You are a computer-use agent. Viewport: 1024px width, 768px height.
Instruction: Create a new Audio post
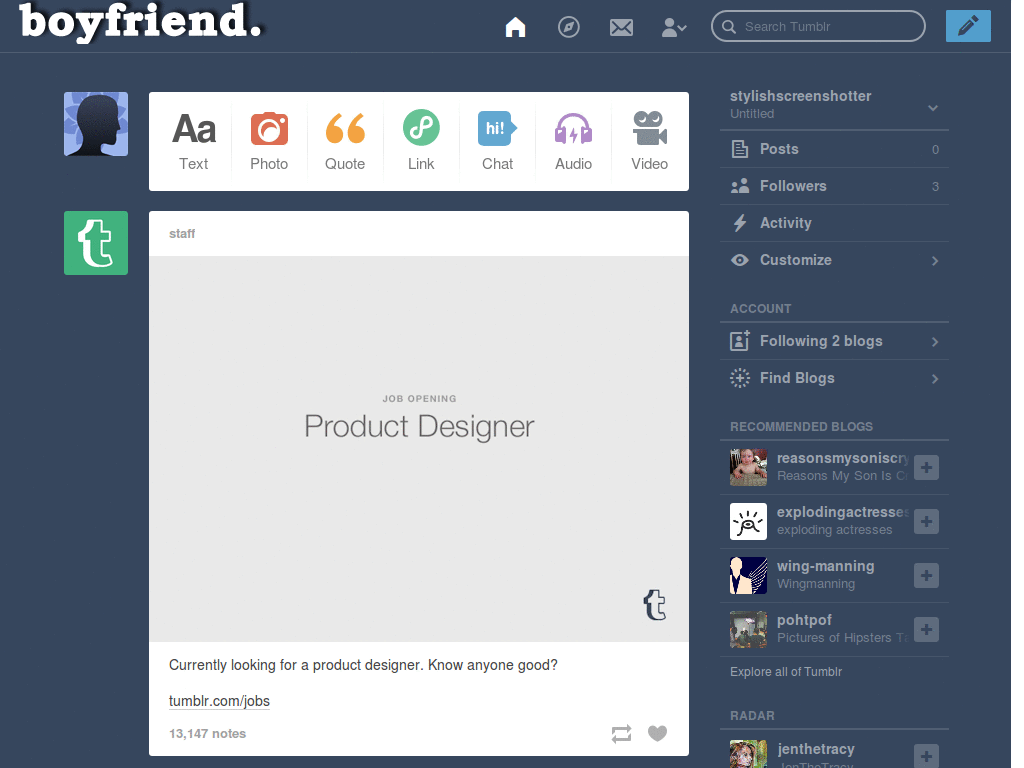[x=573, y=142]
